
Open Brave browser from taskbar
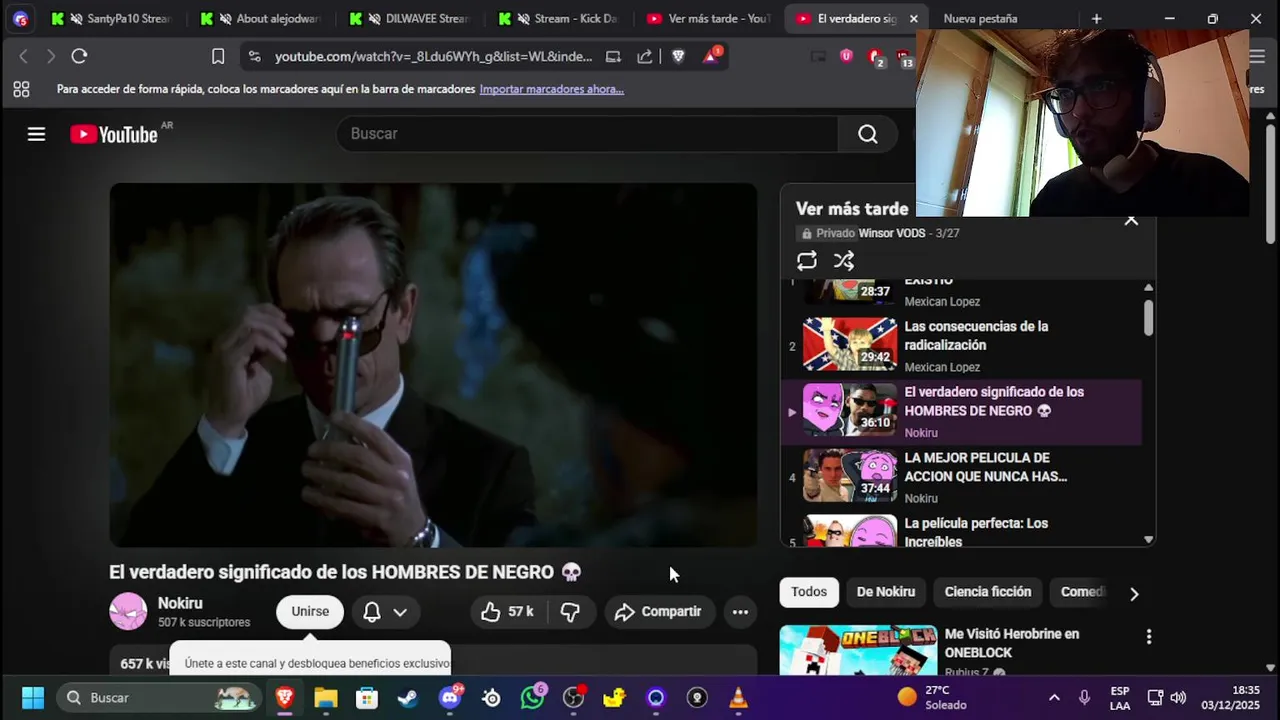click(x=285, y=697)
